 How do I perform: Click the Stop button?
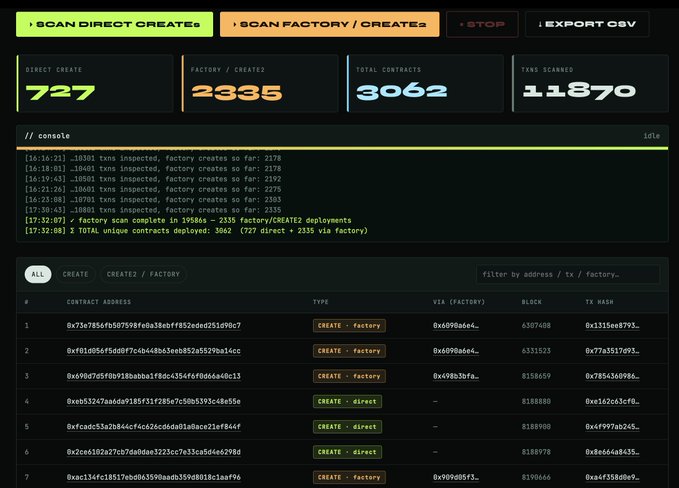coord(482,24)
